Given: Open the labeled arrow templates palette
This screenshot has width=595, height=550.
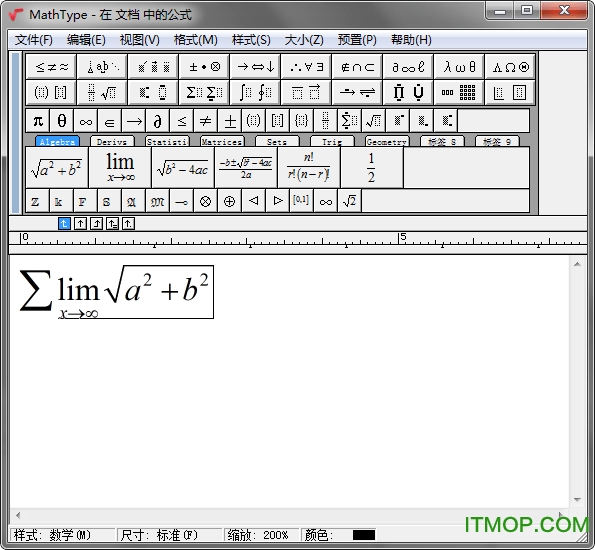Looking at the screenshot, I should 357,92.
